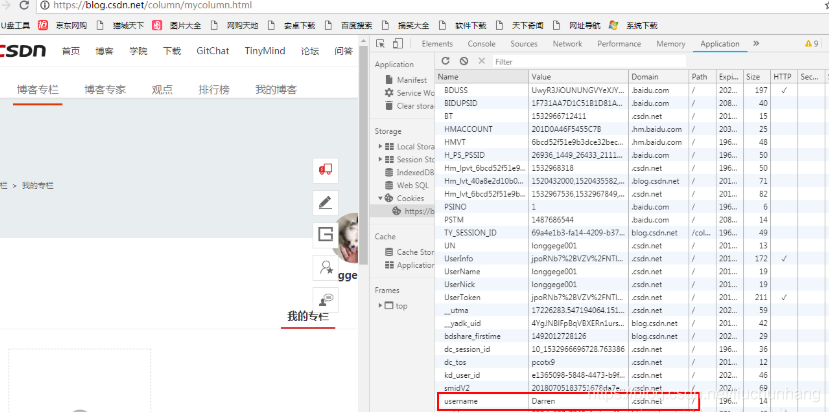Sort cookies by the Name column header

click(481, 77)
